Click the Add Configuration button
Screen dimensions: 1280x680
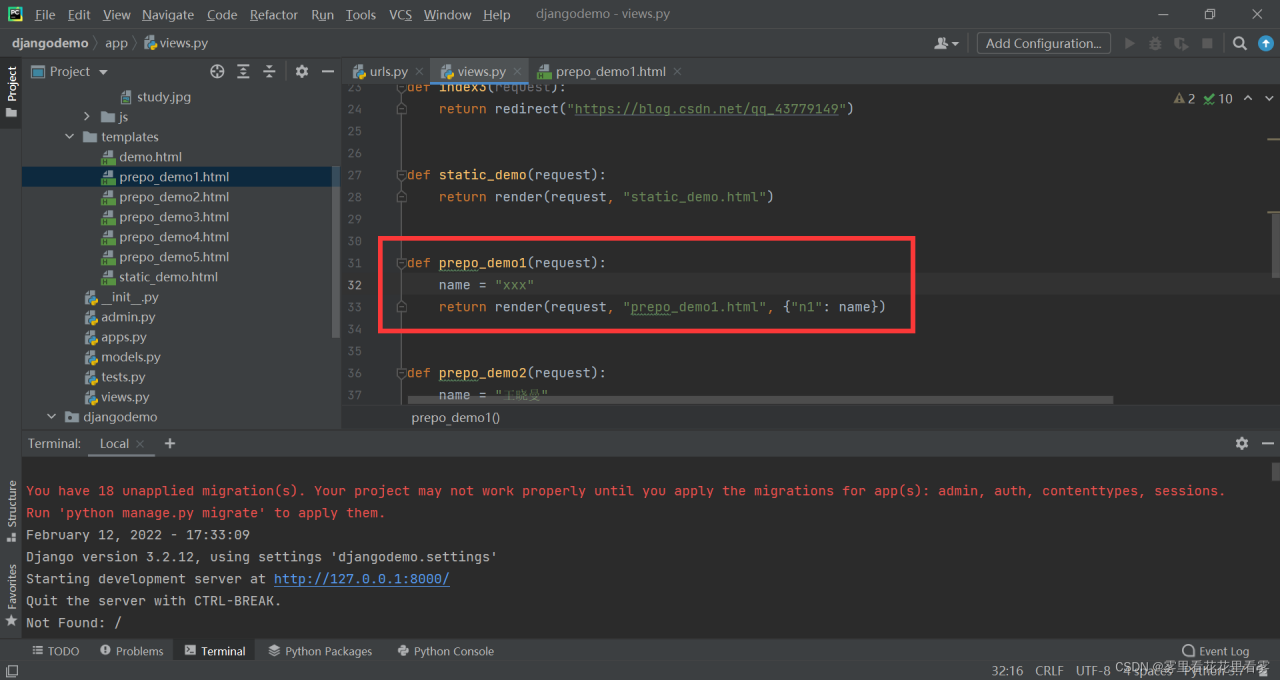(1043, 43)
